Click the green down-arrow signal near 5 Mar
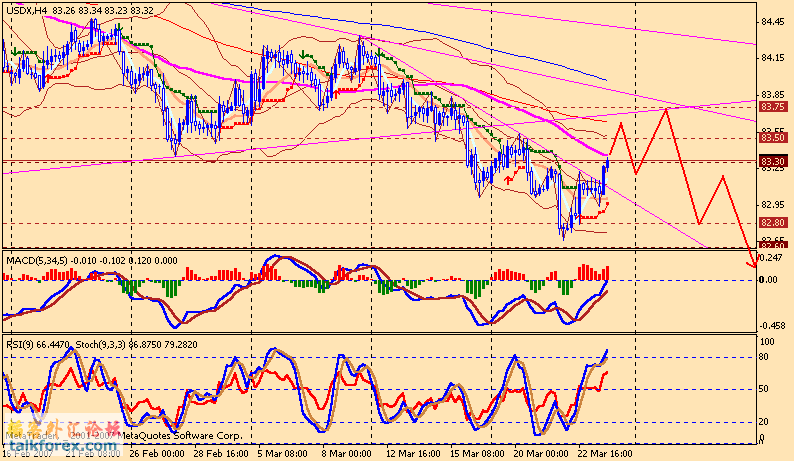 point(302,54)
